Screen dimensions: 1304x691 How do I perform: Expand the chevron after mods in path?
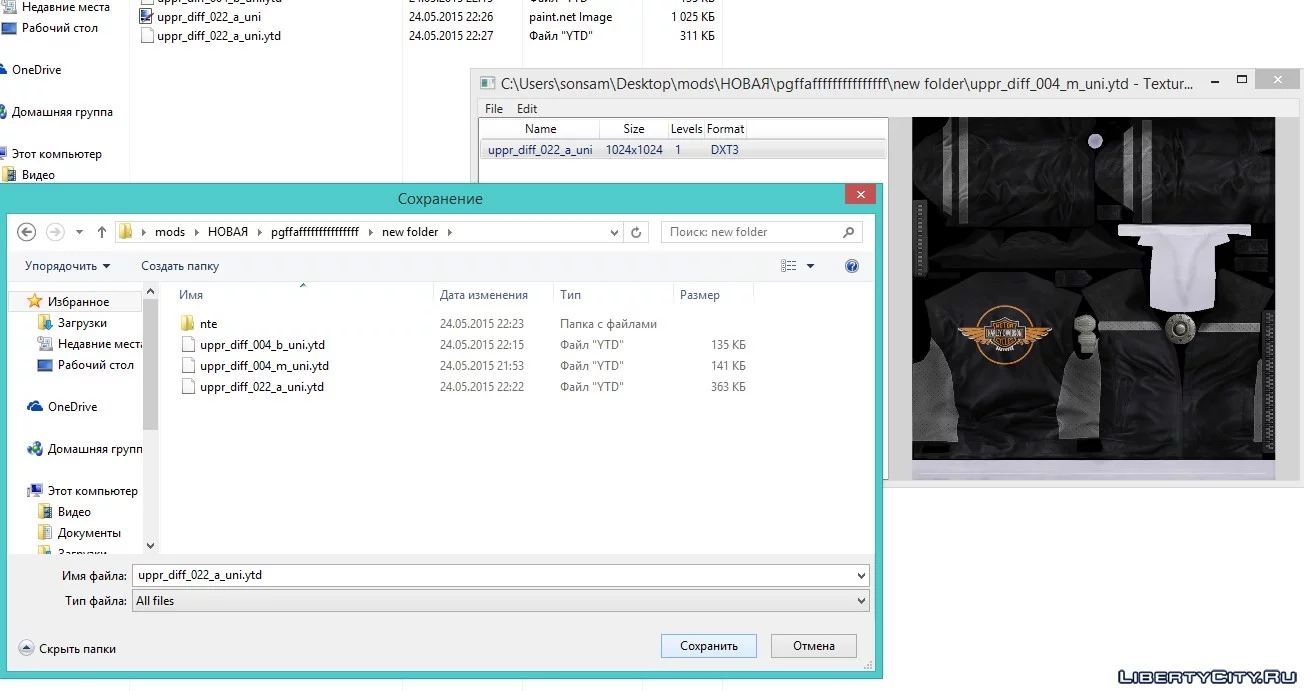(196, 232)
